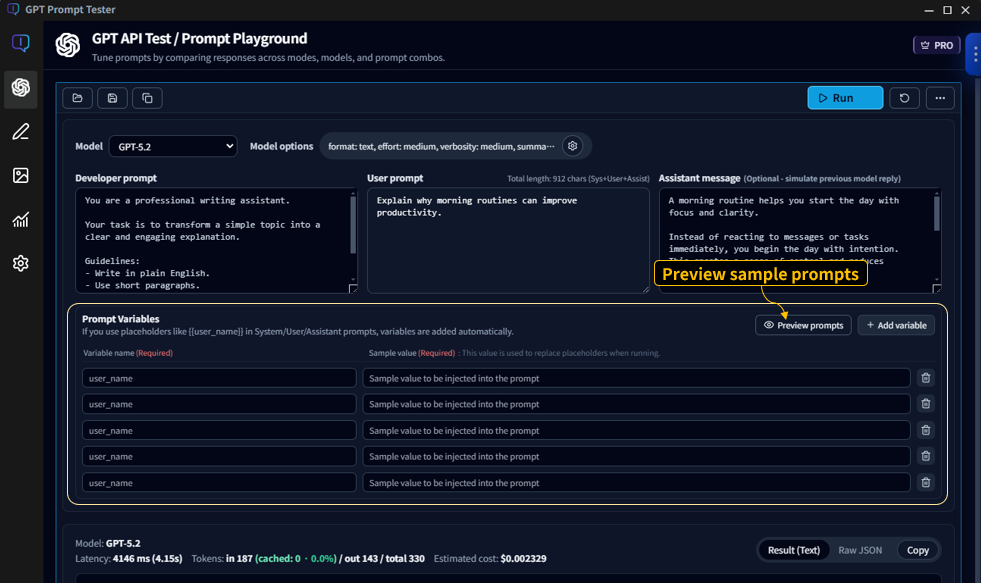Open the GPT Prompt Playground sidebar icon
This screenshot has width=981, height=583.
[x=20, y=88]
